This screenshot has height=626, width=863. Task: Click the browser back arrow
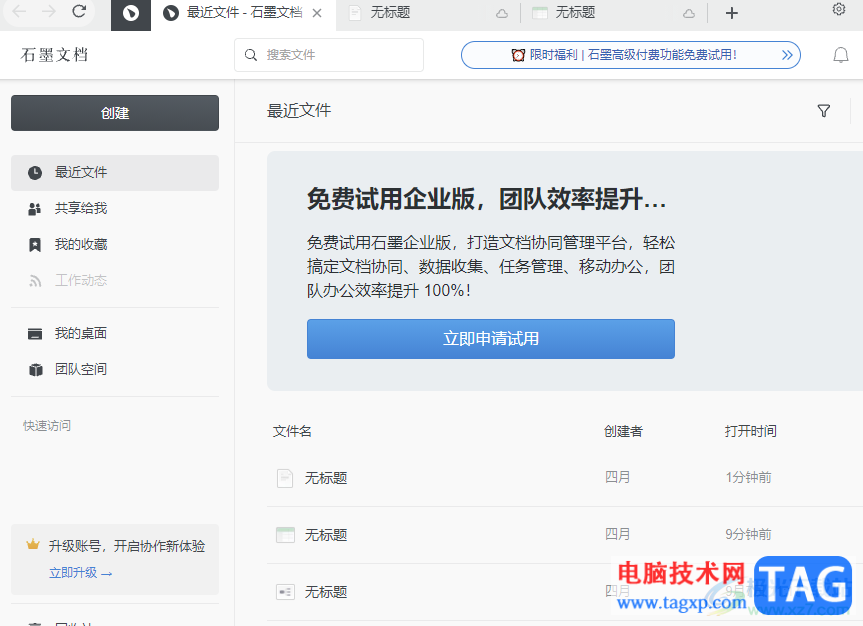click(19, 12)
